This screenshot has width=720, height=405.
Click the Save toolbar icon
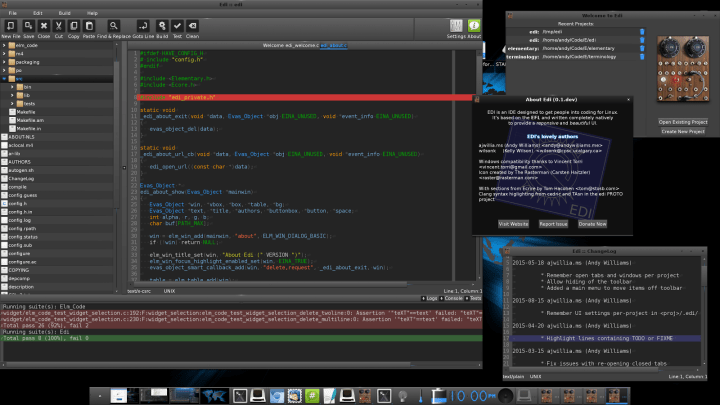(28, 26)
